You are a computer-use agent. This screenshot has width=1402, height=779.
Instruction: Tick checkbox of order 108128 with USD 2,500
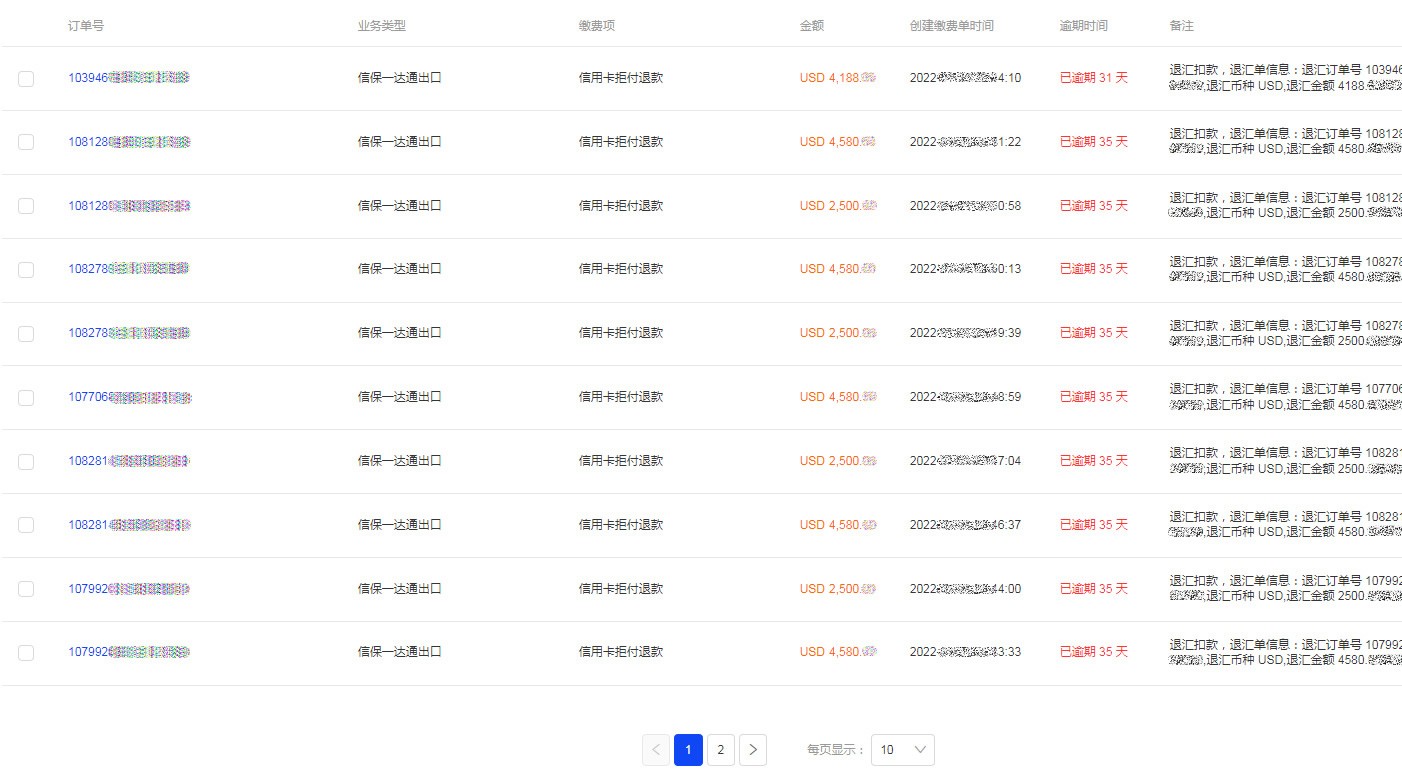coord(26,206)
